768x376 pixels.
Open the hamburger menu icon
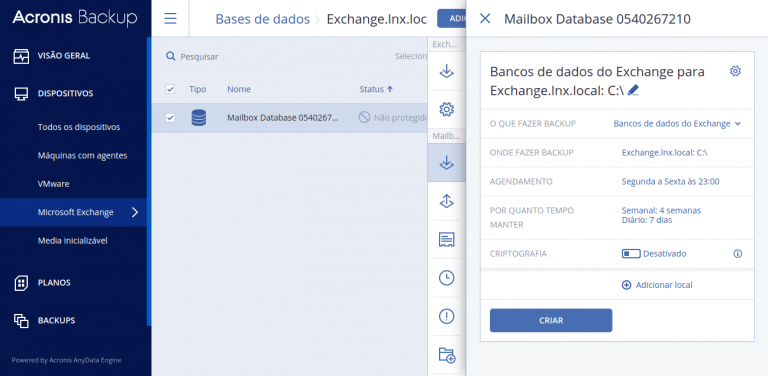pyautogui.click(x=170, y=19)
